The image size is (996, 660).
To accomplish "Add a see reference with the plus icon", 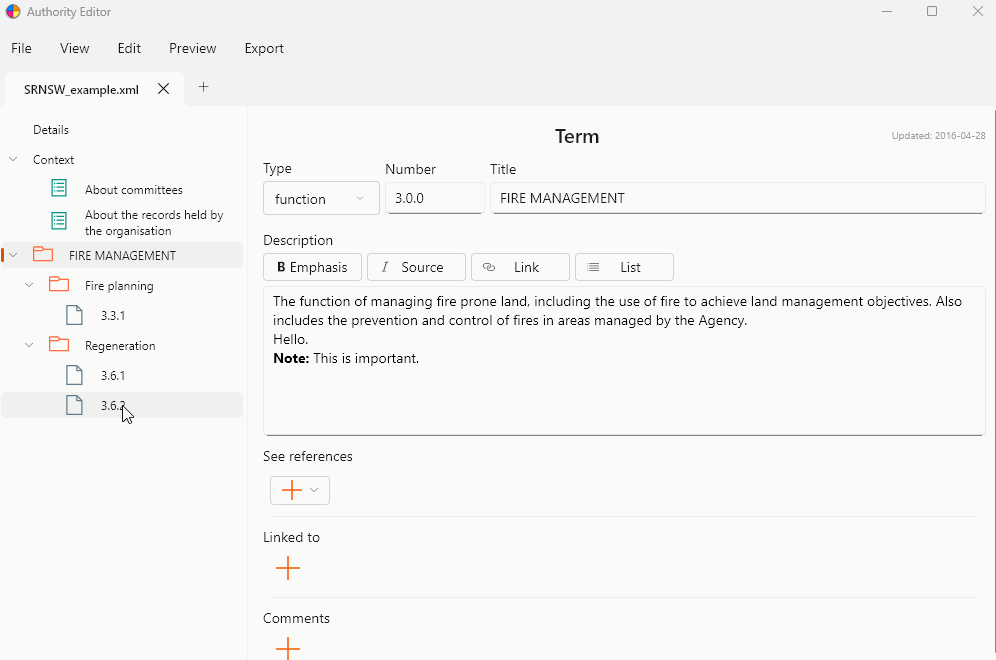I will 293,490.
